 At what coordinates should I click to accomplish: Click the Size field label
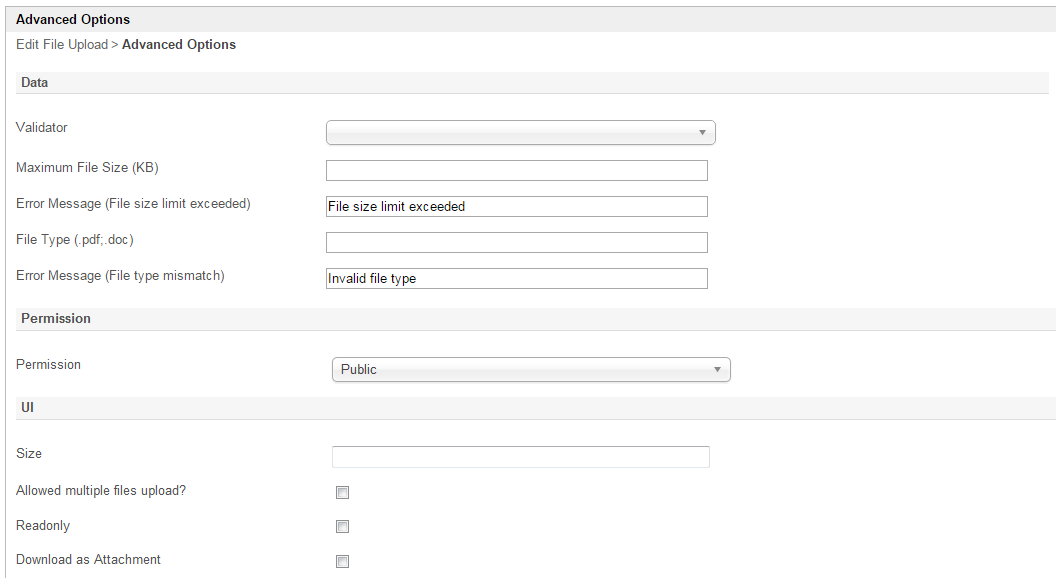pos(29,454)
